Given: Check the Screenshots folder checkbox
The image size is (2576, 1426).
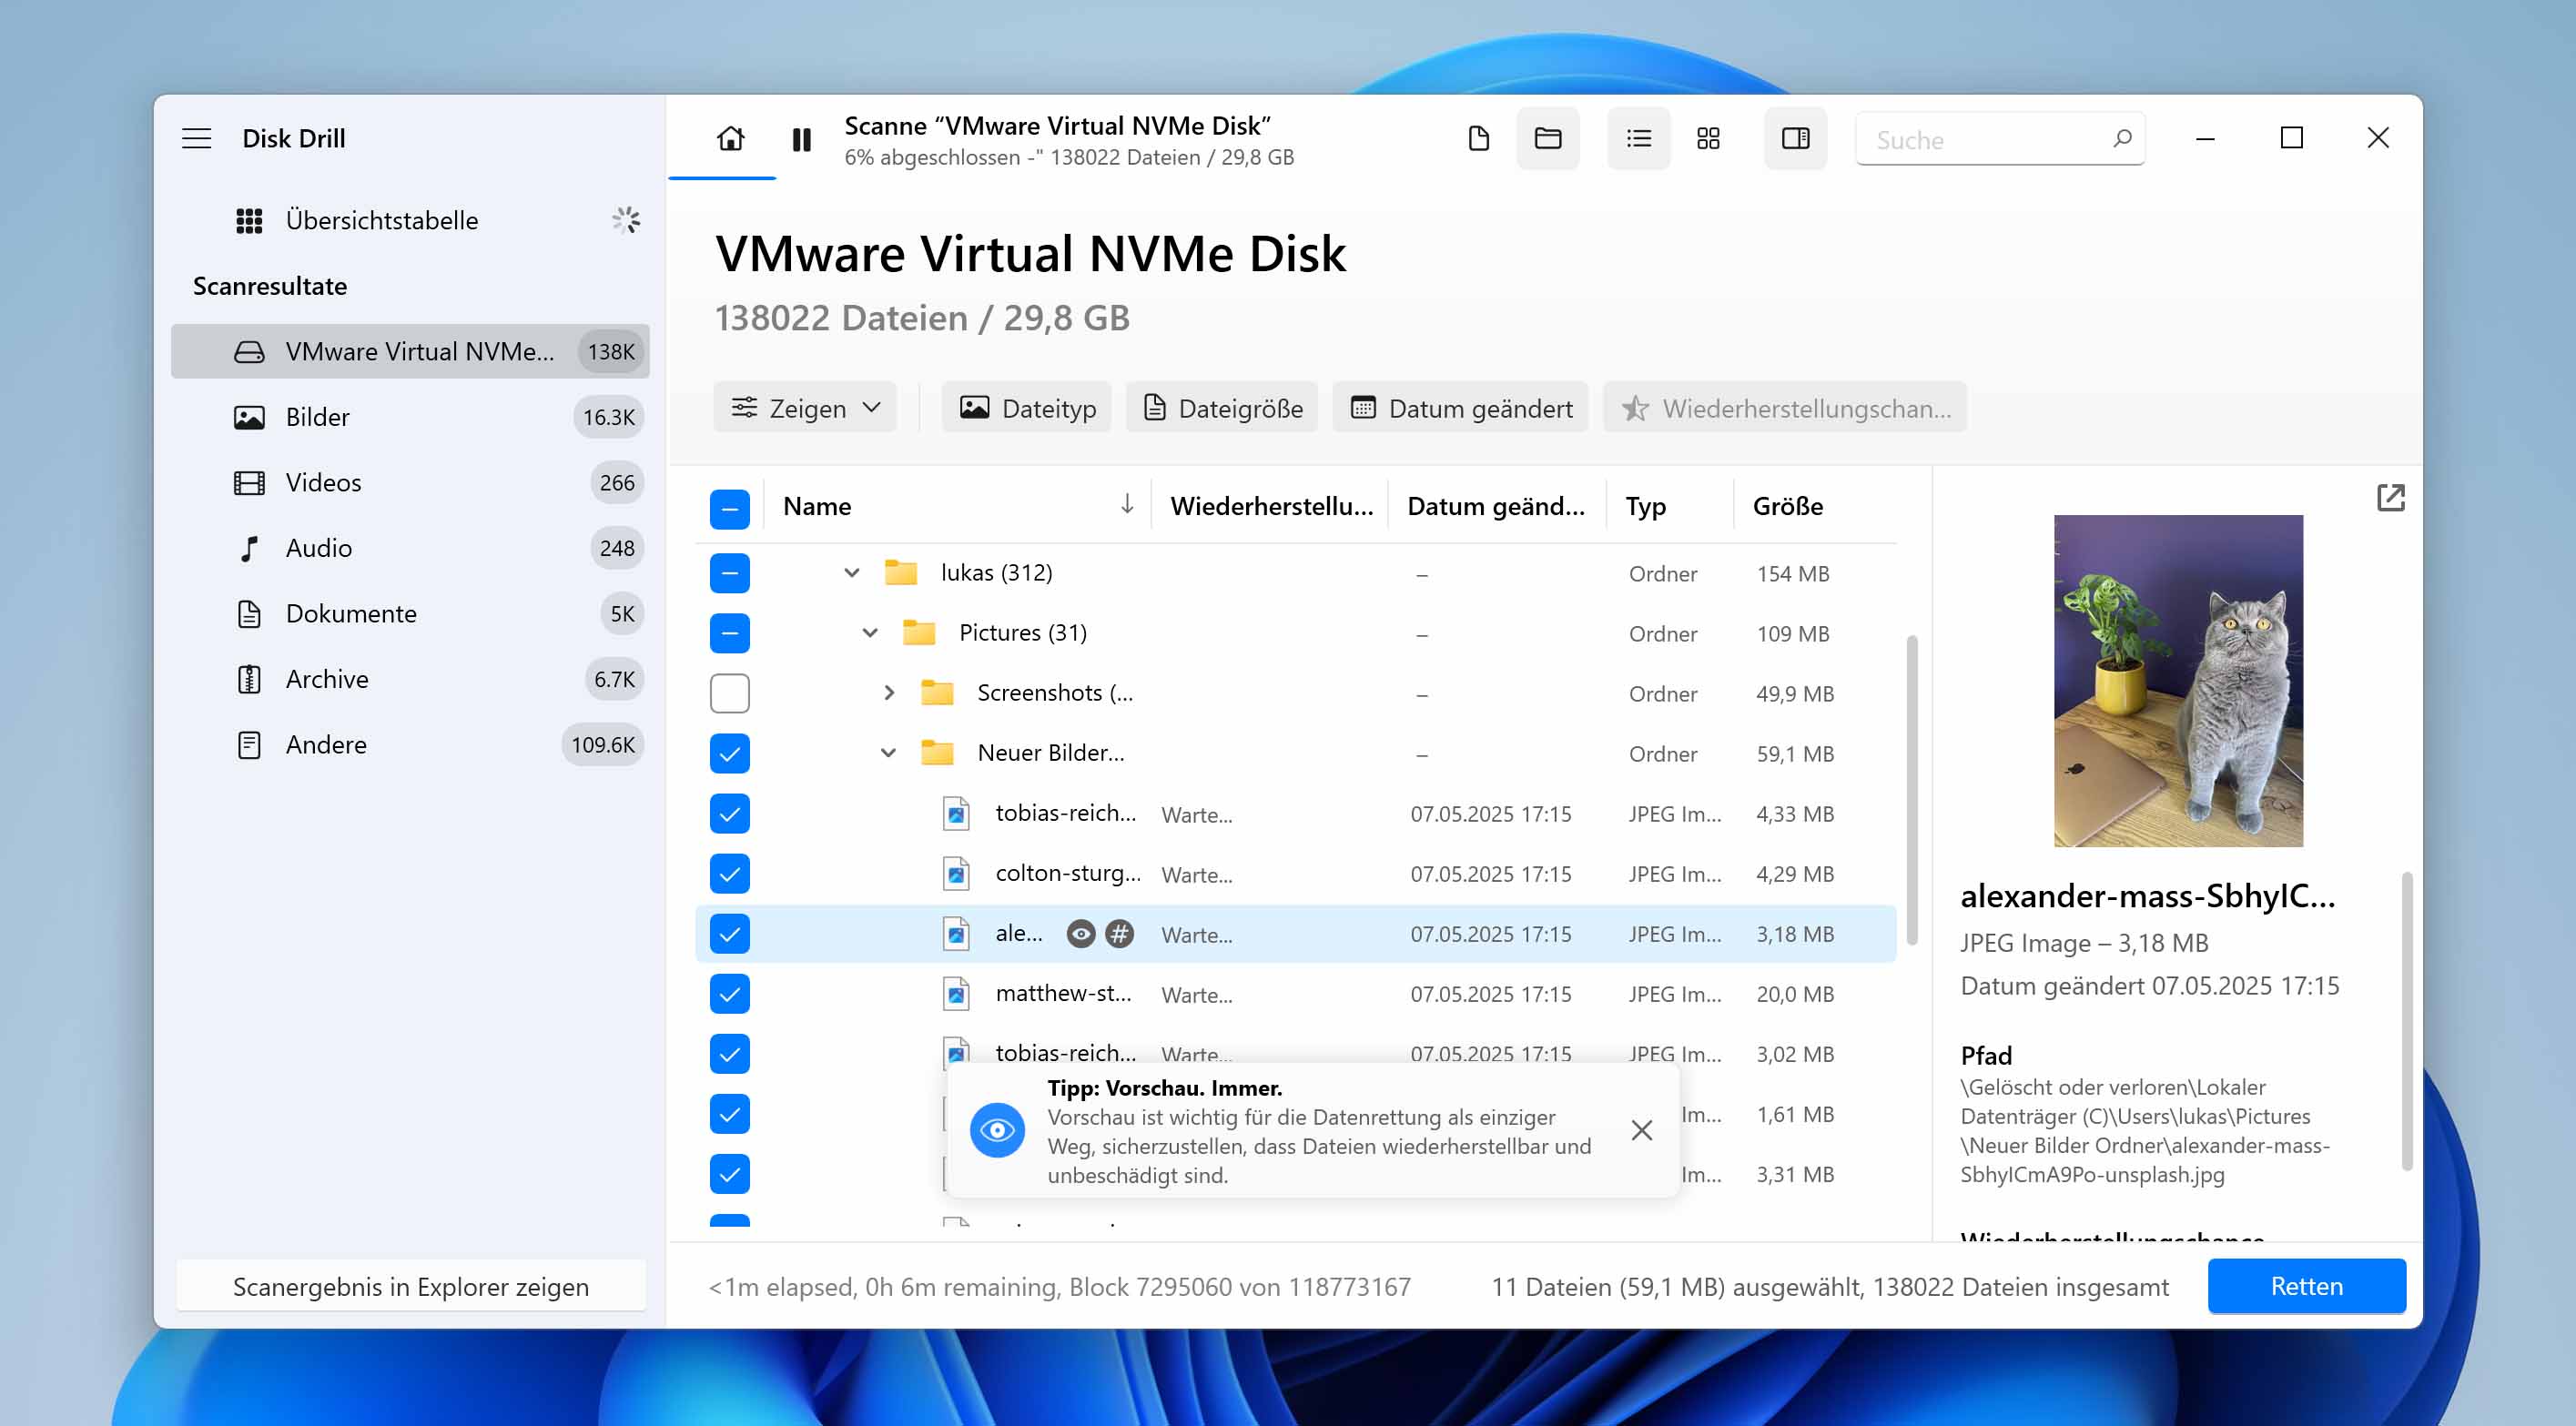Looking at the screenshot, I should click(x=729, y=693).
